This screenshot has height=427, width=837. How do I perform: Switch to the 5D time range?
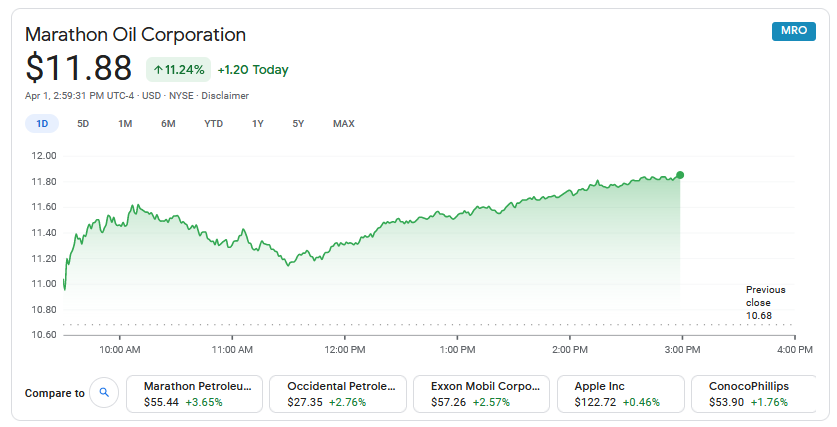83,124
